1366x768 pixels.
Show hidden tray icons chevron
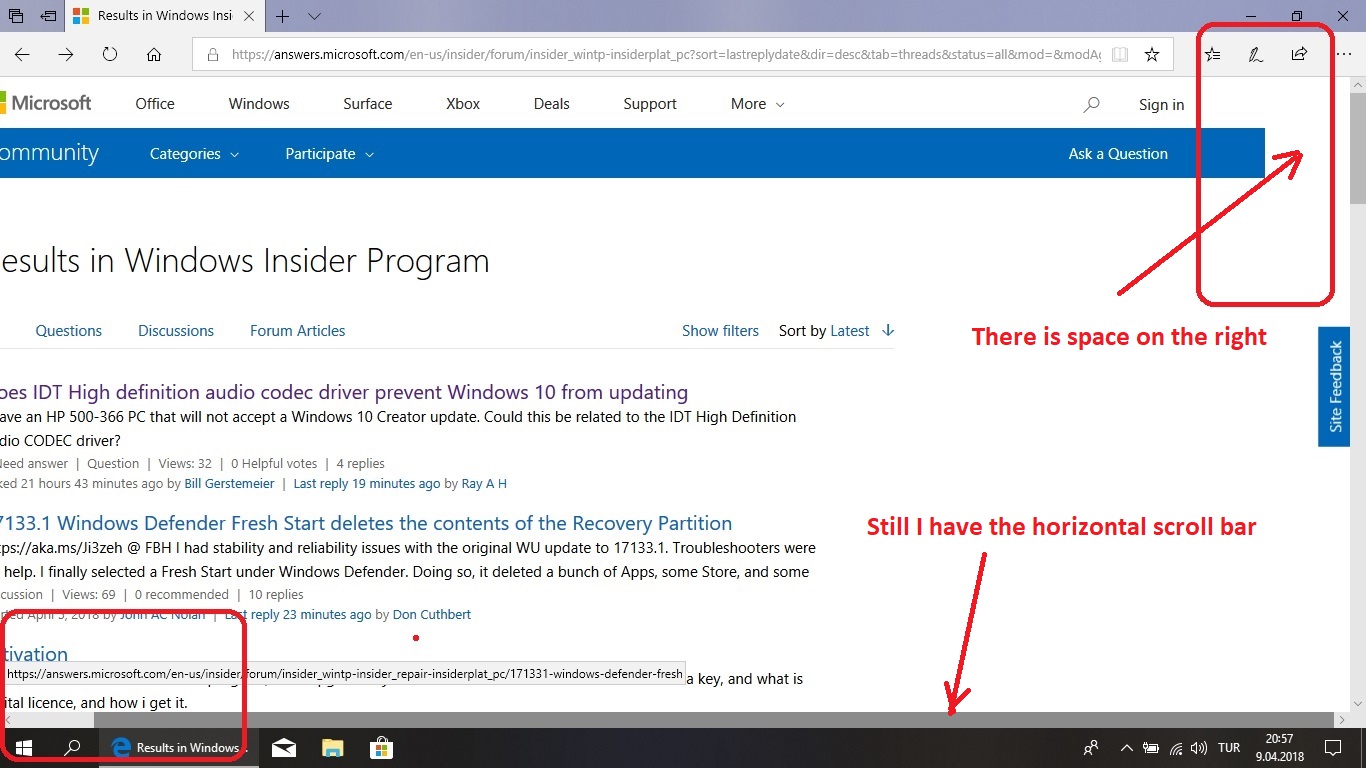coord(1127,747)
